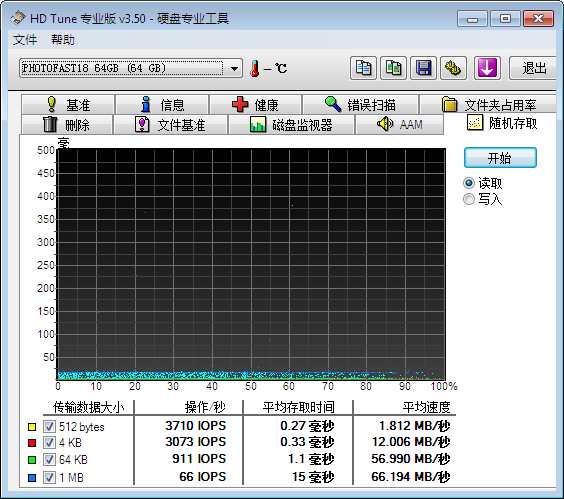Image resolution: width=564 pixels, height=499 pixels.
Task: Select the 写入 write radio button
Action: [x=469, y=199]
